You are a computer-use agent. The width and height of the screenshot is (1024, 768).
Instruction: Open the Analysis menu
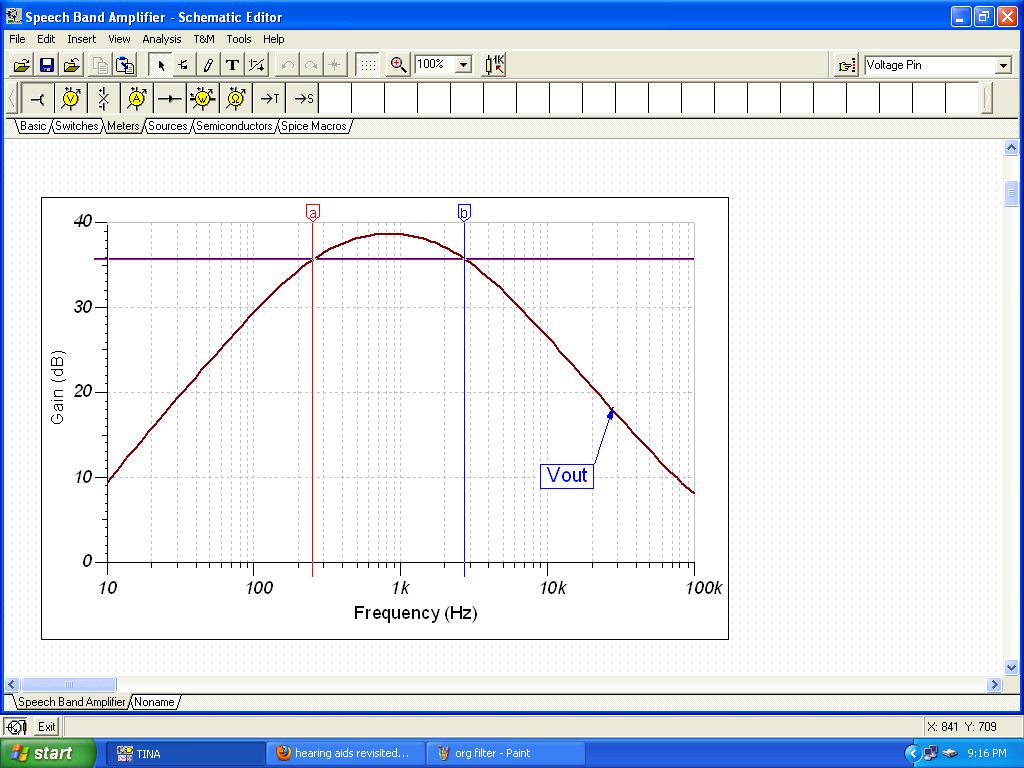[x=161, y=39]
